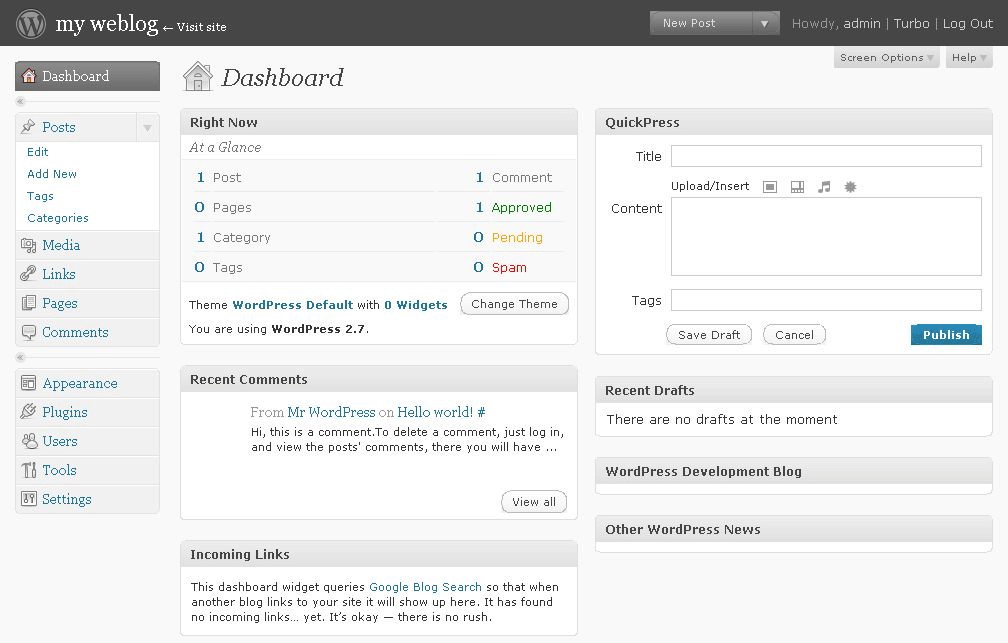
Task: Click the Change Theme button
Action: point(514,304)
